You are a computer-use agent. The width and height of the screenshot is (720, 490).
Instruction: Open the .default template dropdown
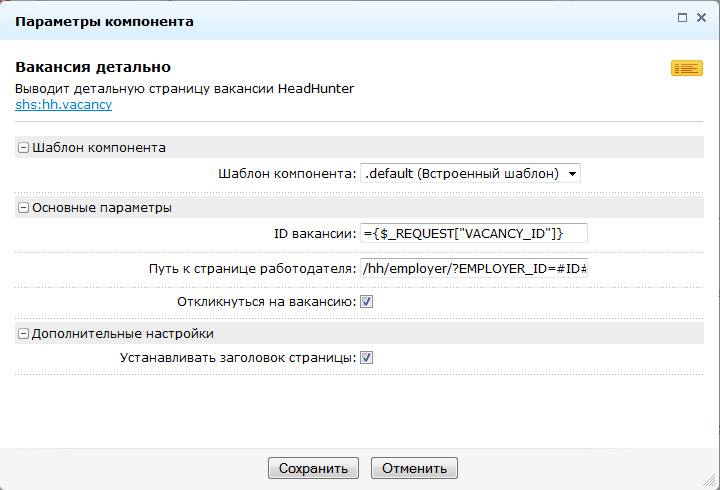pos(470,173)
